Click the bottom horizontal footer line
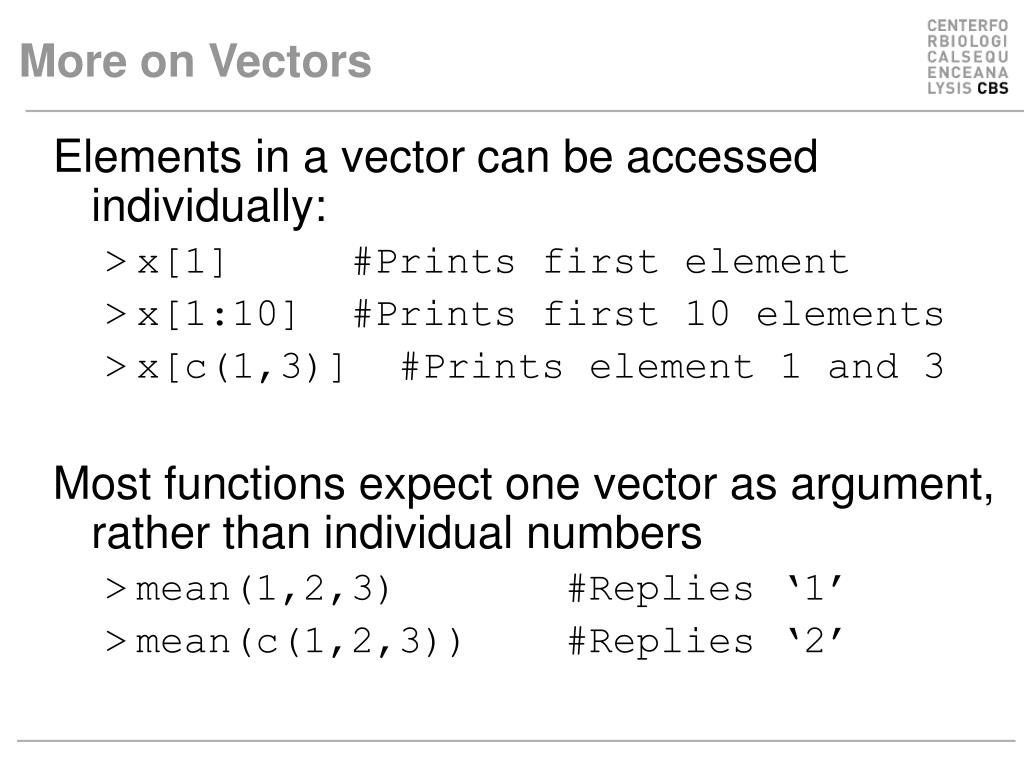Screen dimensions: 1024x768 coord(516,741)
